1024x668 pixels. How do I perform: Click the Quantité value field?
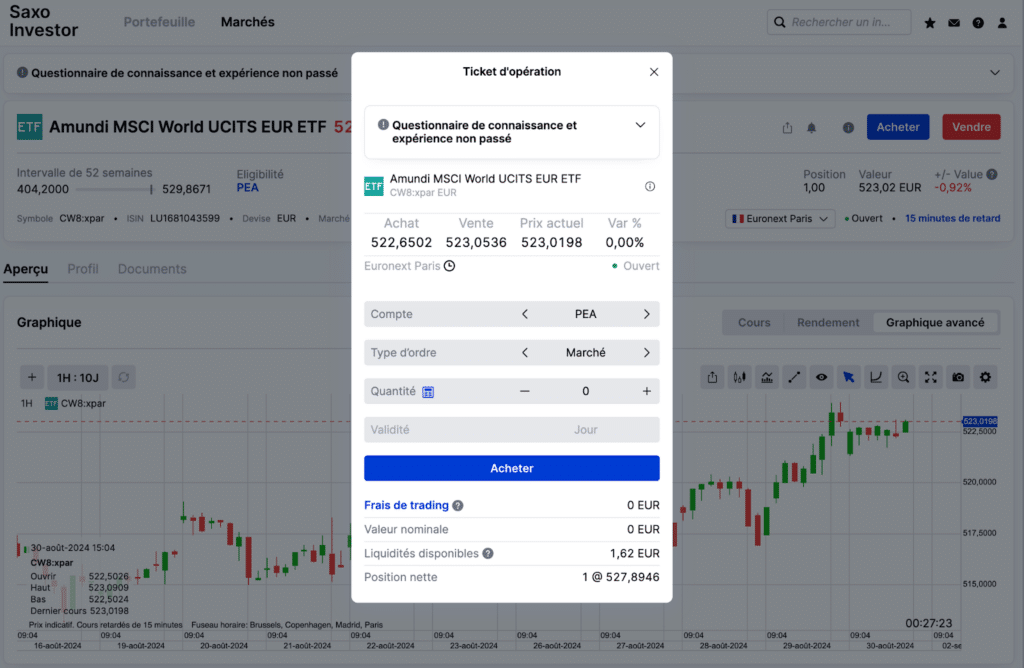click(x=585, y=391)
